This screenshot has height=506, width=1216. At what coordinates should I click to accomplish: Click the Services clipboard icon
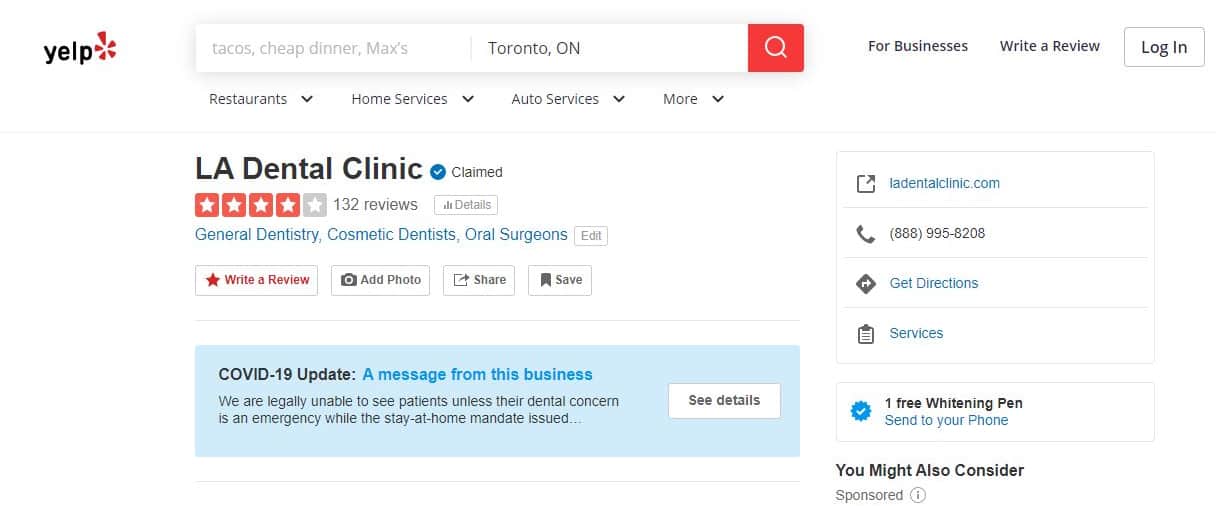(866, 334)
